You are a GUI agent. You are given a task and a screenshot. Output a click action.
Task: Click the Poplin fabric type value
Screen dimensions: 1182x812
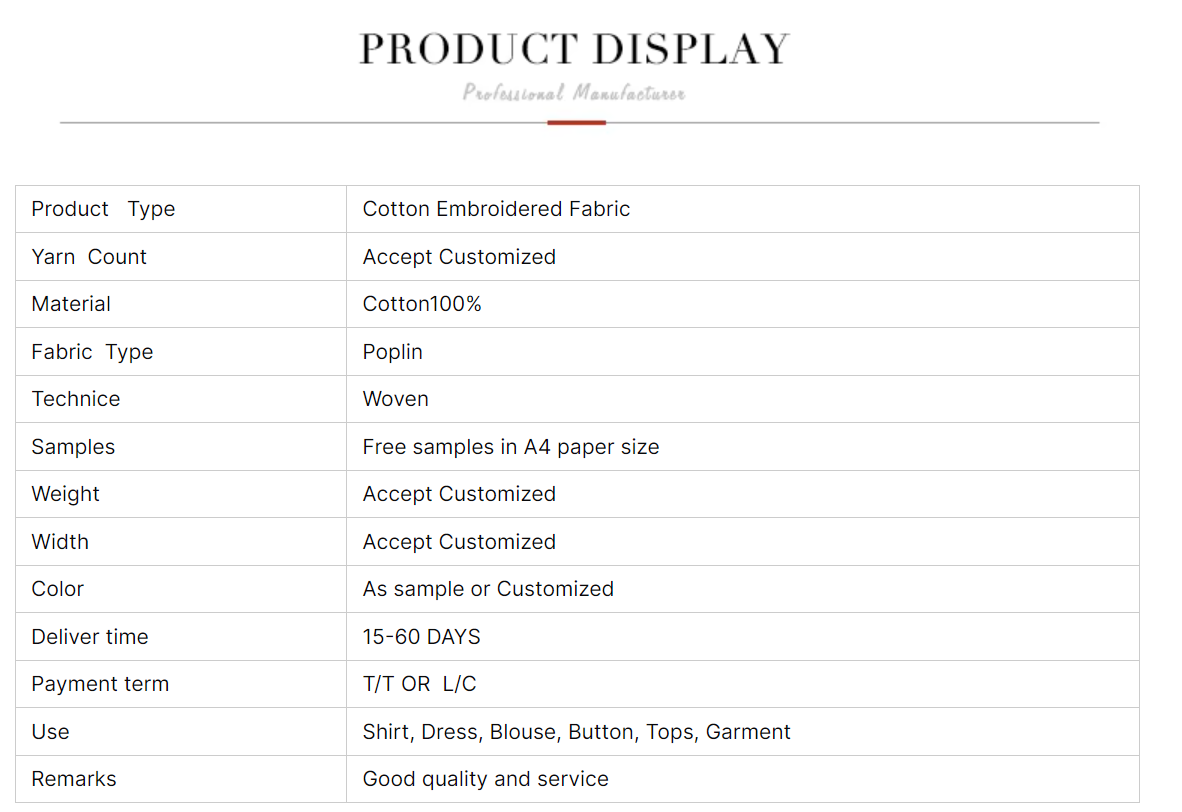pyautogui.click(x=392, y=352)
